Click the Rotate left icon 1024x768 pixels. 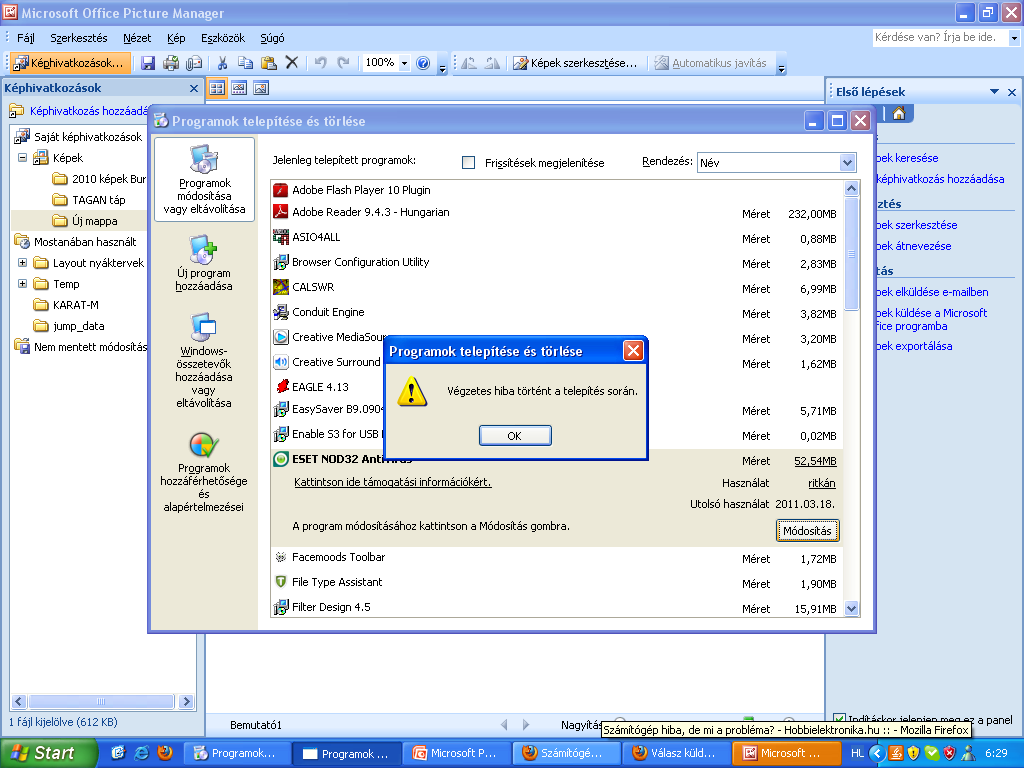click(x=468, y=63)
